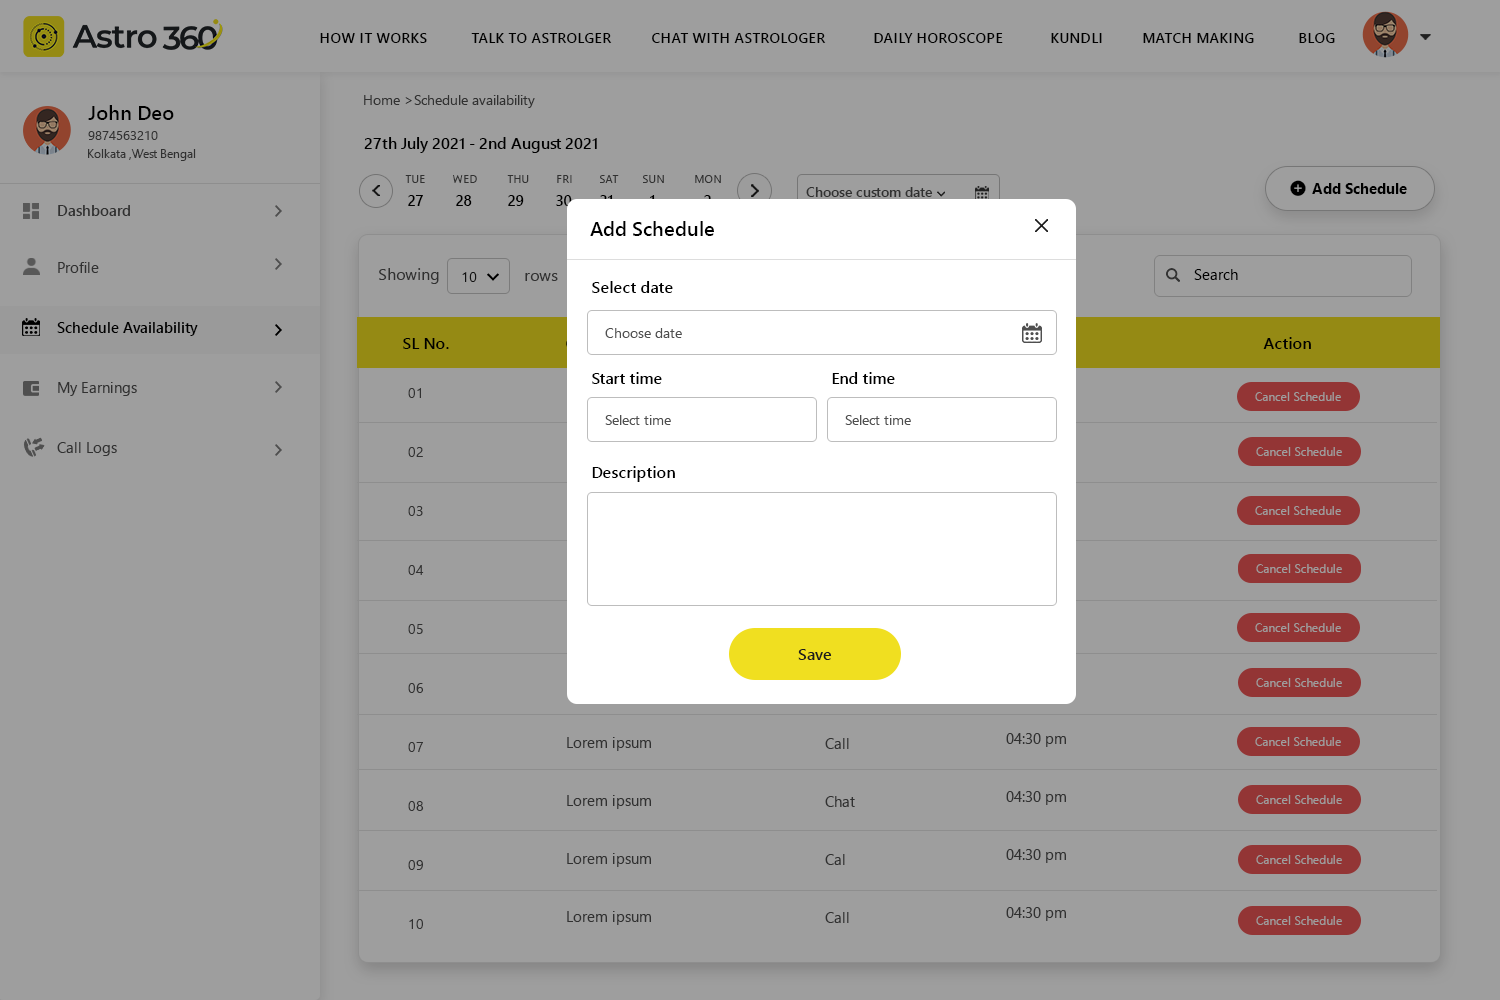
Task: Click inside the Description text area
Action: coord(821,548)
